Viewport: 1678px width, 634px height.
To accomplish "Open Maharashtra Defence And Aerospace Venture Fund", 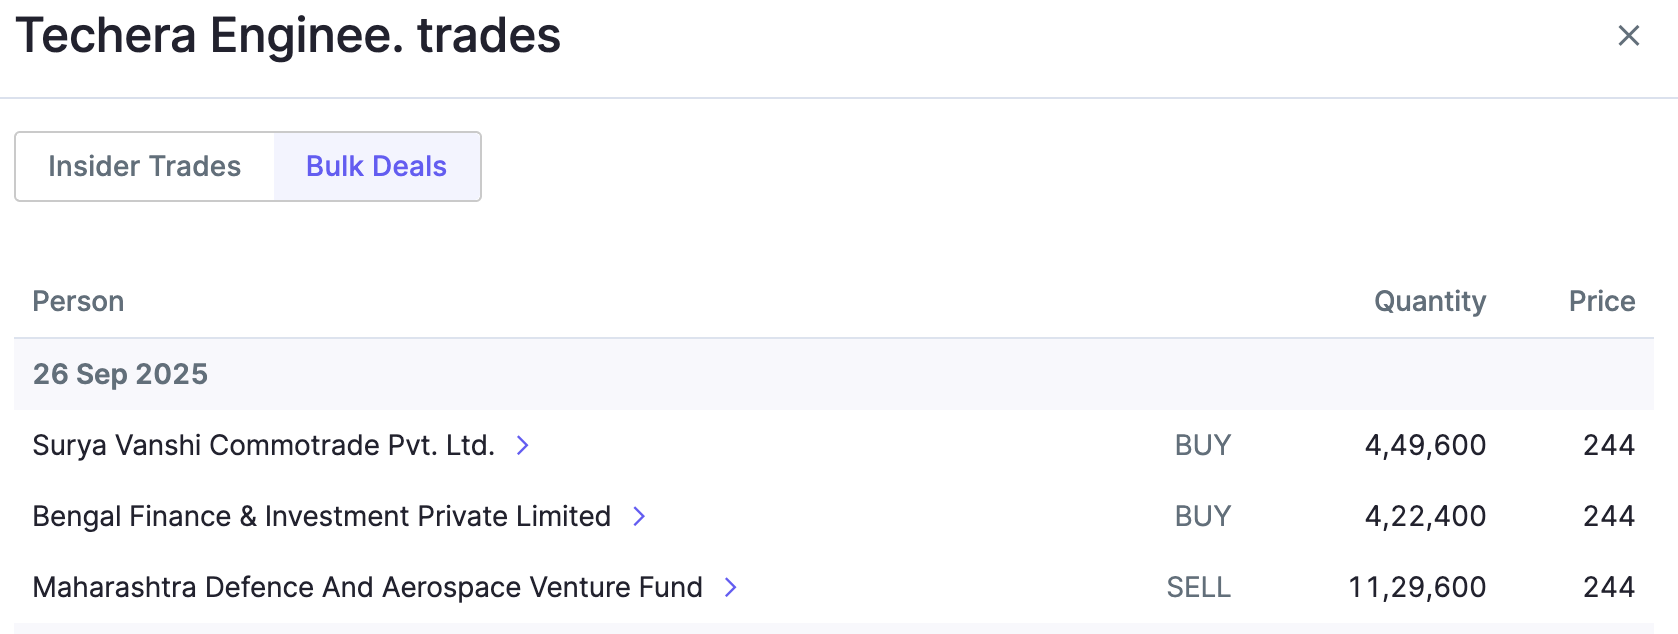I will pos(367,587).
